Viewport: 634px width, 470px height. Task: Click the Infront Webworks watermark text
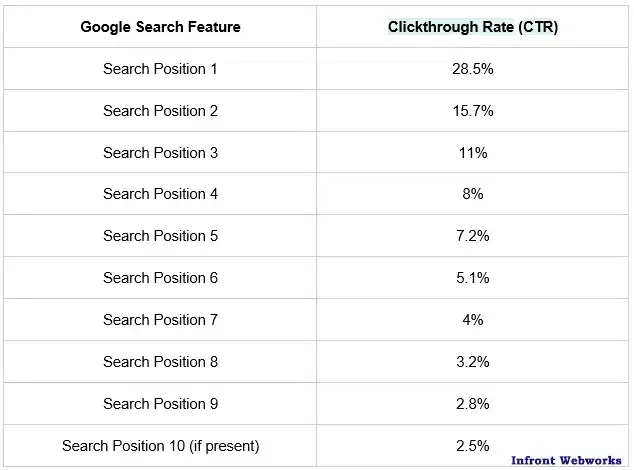point(568,460)
